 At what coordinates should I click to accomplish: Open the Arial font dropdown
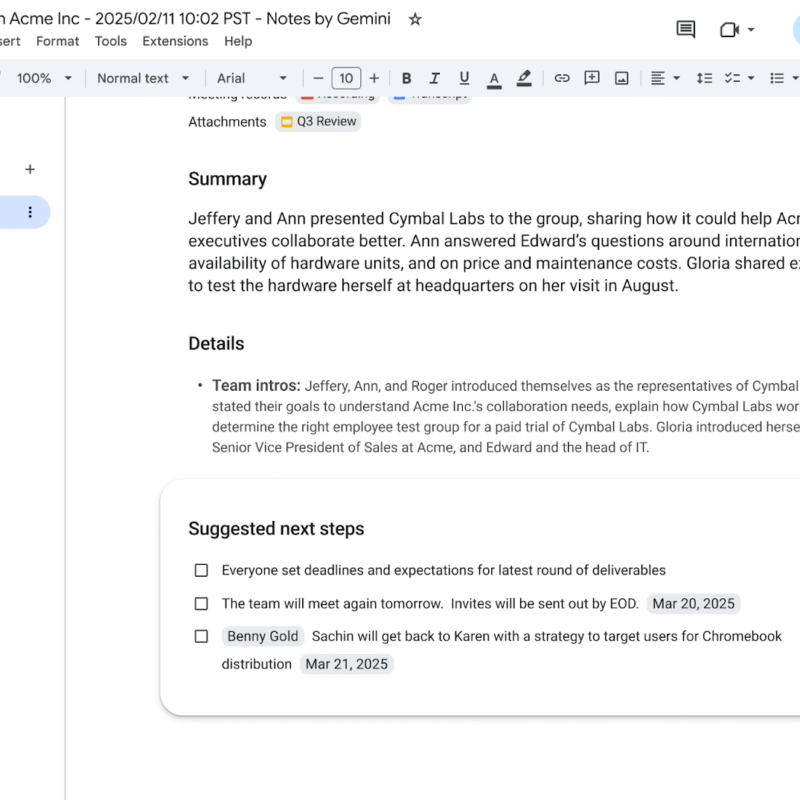pos(252,78)
